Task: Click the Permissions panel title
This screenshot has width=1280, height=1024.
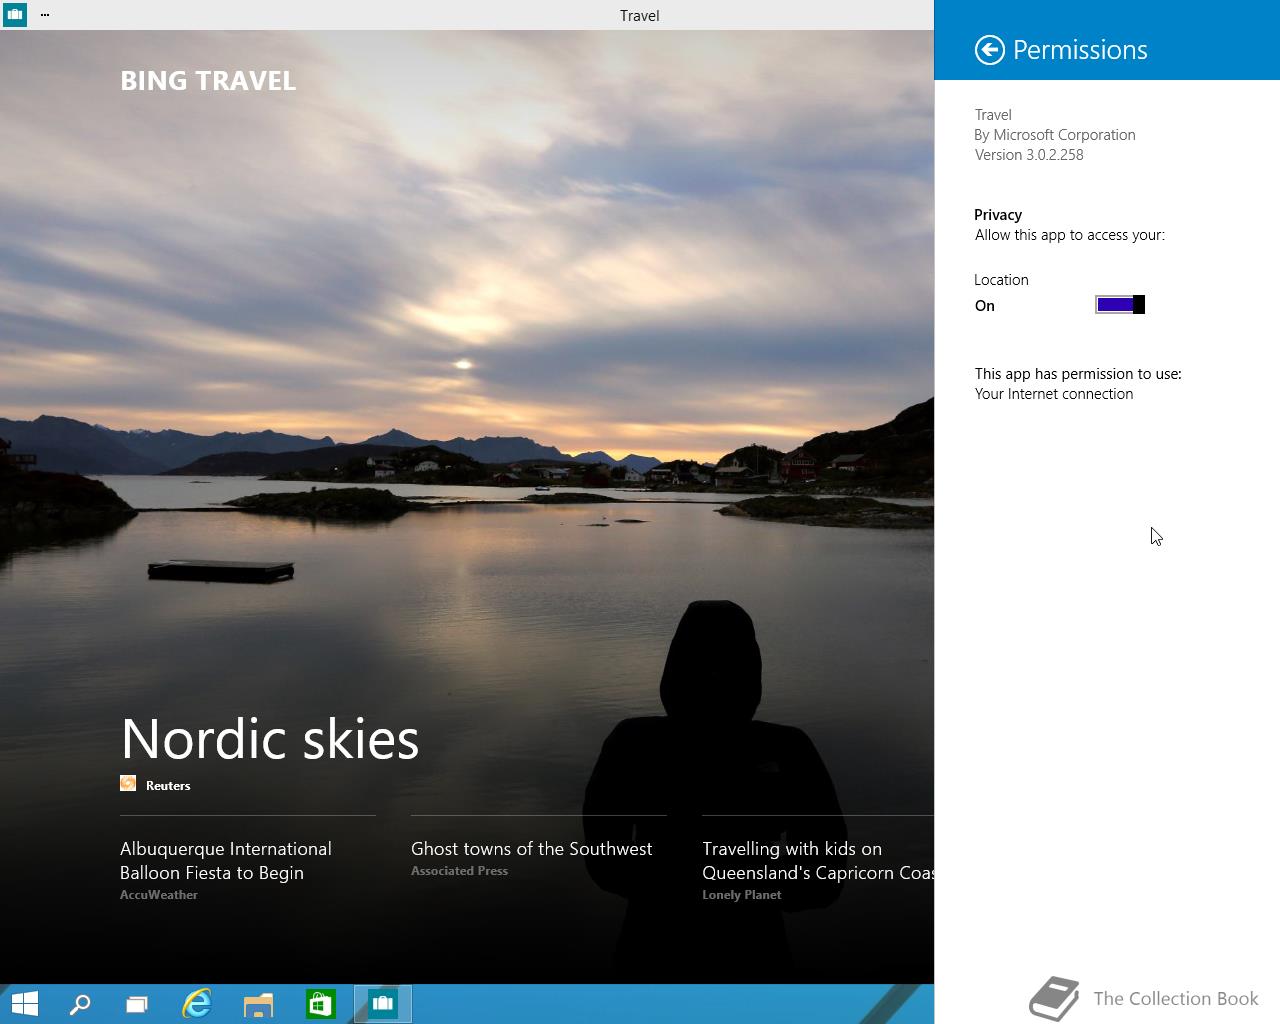Action: pyautogui.click(x=1080, y=50)
